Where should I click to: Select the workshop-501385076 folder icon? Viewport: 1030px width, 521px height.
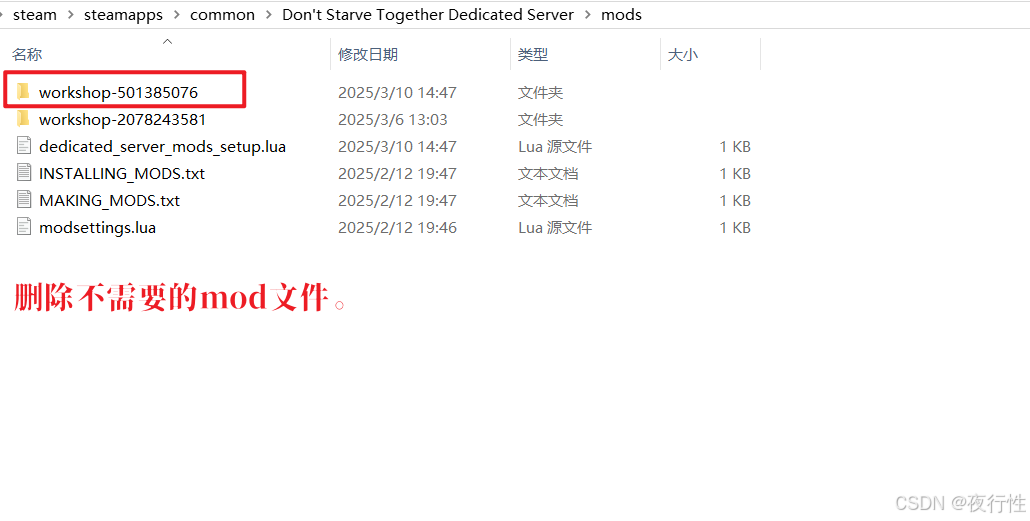coord(24,92)
